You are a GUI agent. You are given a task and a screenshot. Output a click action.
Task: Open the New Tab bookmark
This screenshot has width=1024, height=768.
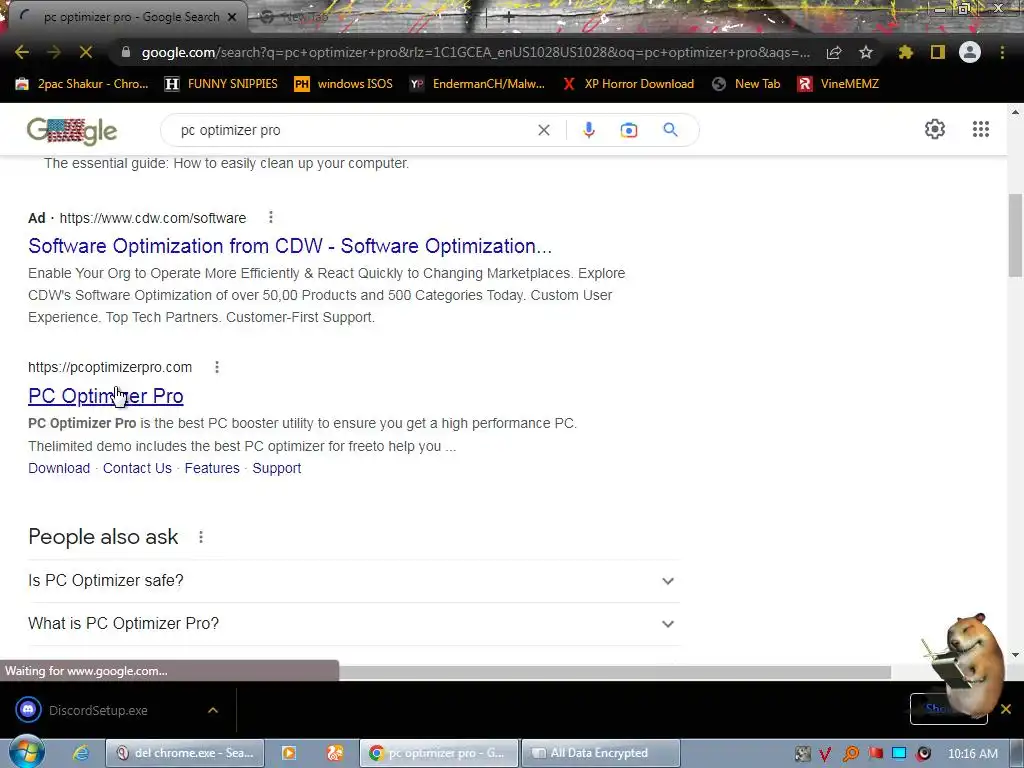click(x=746, y=84)
